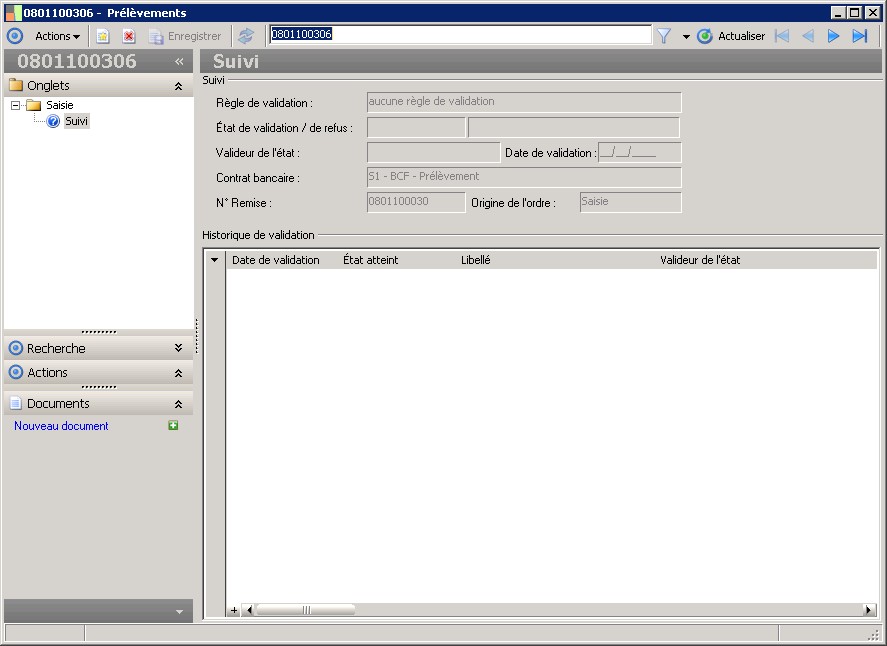Go to the previous record
This screenshot has height=646, width=887.
(x=808, y=36)
